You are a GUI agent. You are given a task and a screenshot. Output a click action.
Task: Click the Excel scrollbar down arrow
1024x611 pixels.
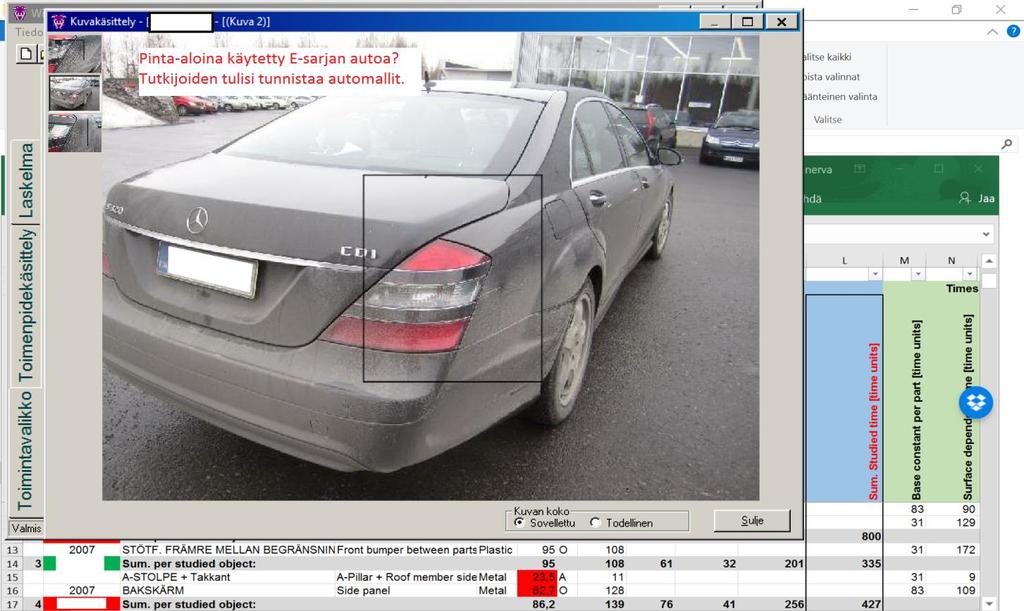click(x=989, y=604)
